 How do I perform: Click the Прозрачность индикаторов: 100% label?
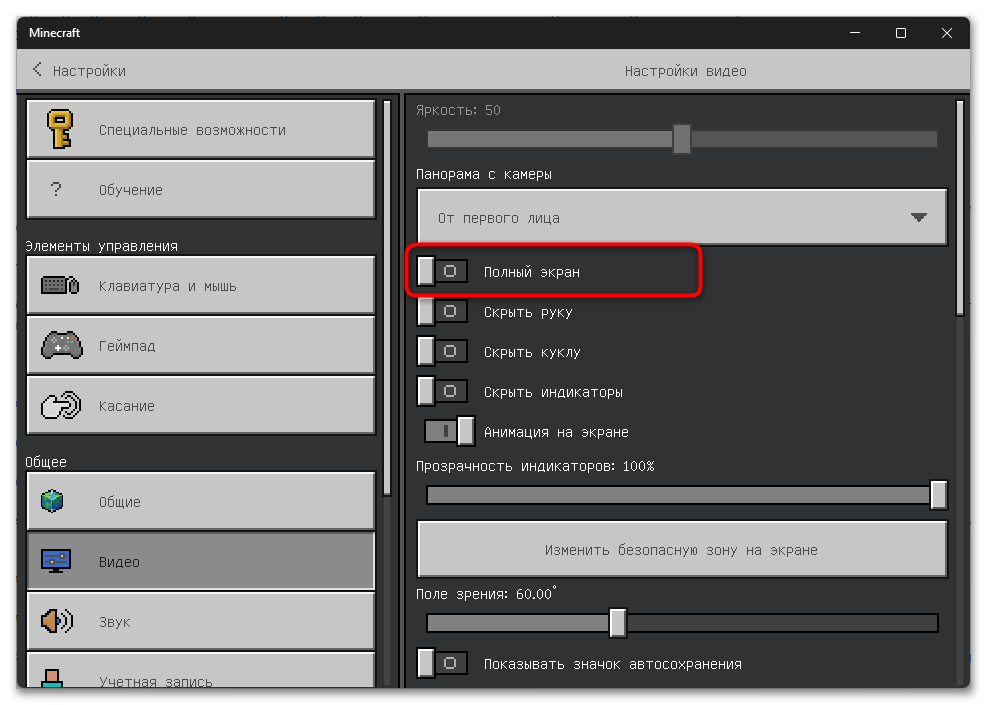click(535, 466)
